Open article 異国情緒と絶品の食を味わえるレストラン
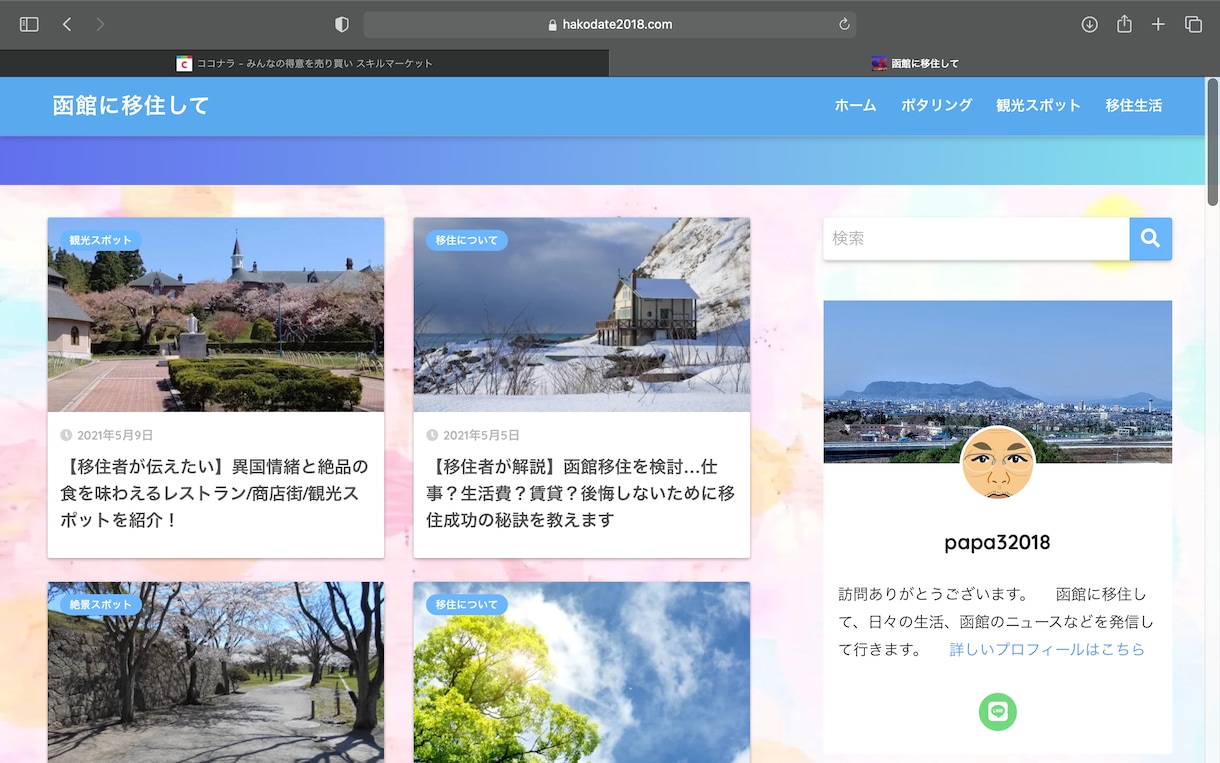The height and width of the screenshot is (763, 1220). click(214, 493)
